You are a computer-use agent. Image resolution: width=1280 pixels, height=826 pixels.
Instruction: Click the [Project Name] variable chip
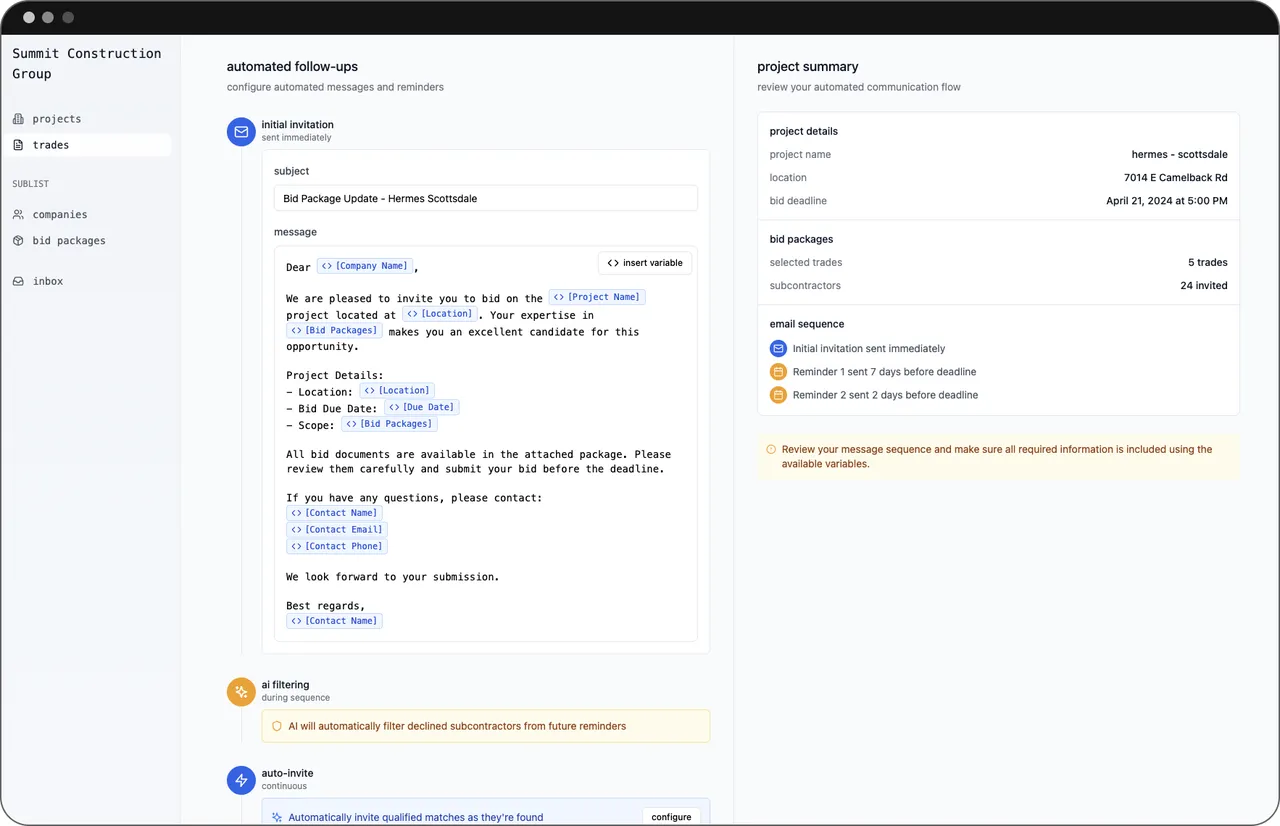[597, 297]
